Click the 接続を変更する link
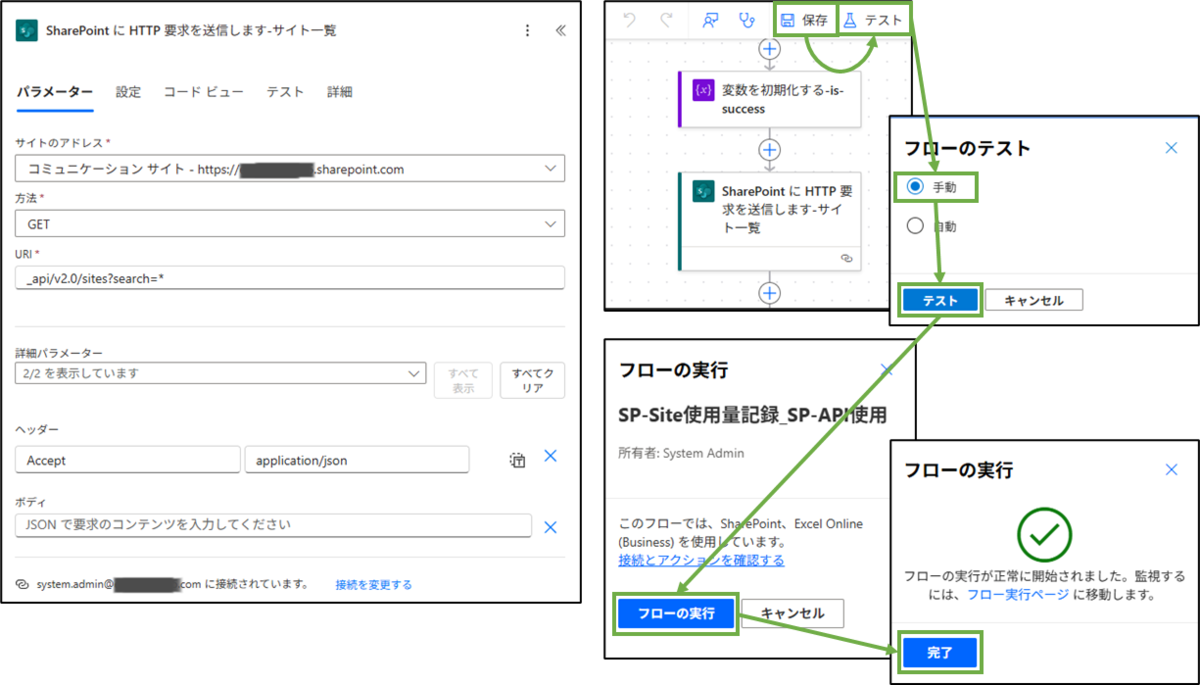The image size is (1200, 685). pyautogui.click(x=374, y=584)
